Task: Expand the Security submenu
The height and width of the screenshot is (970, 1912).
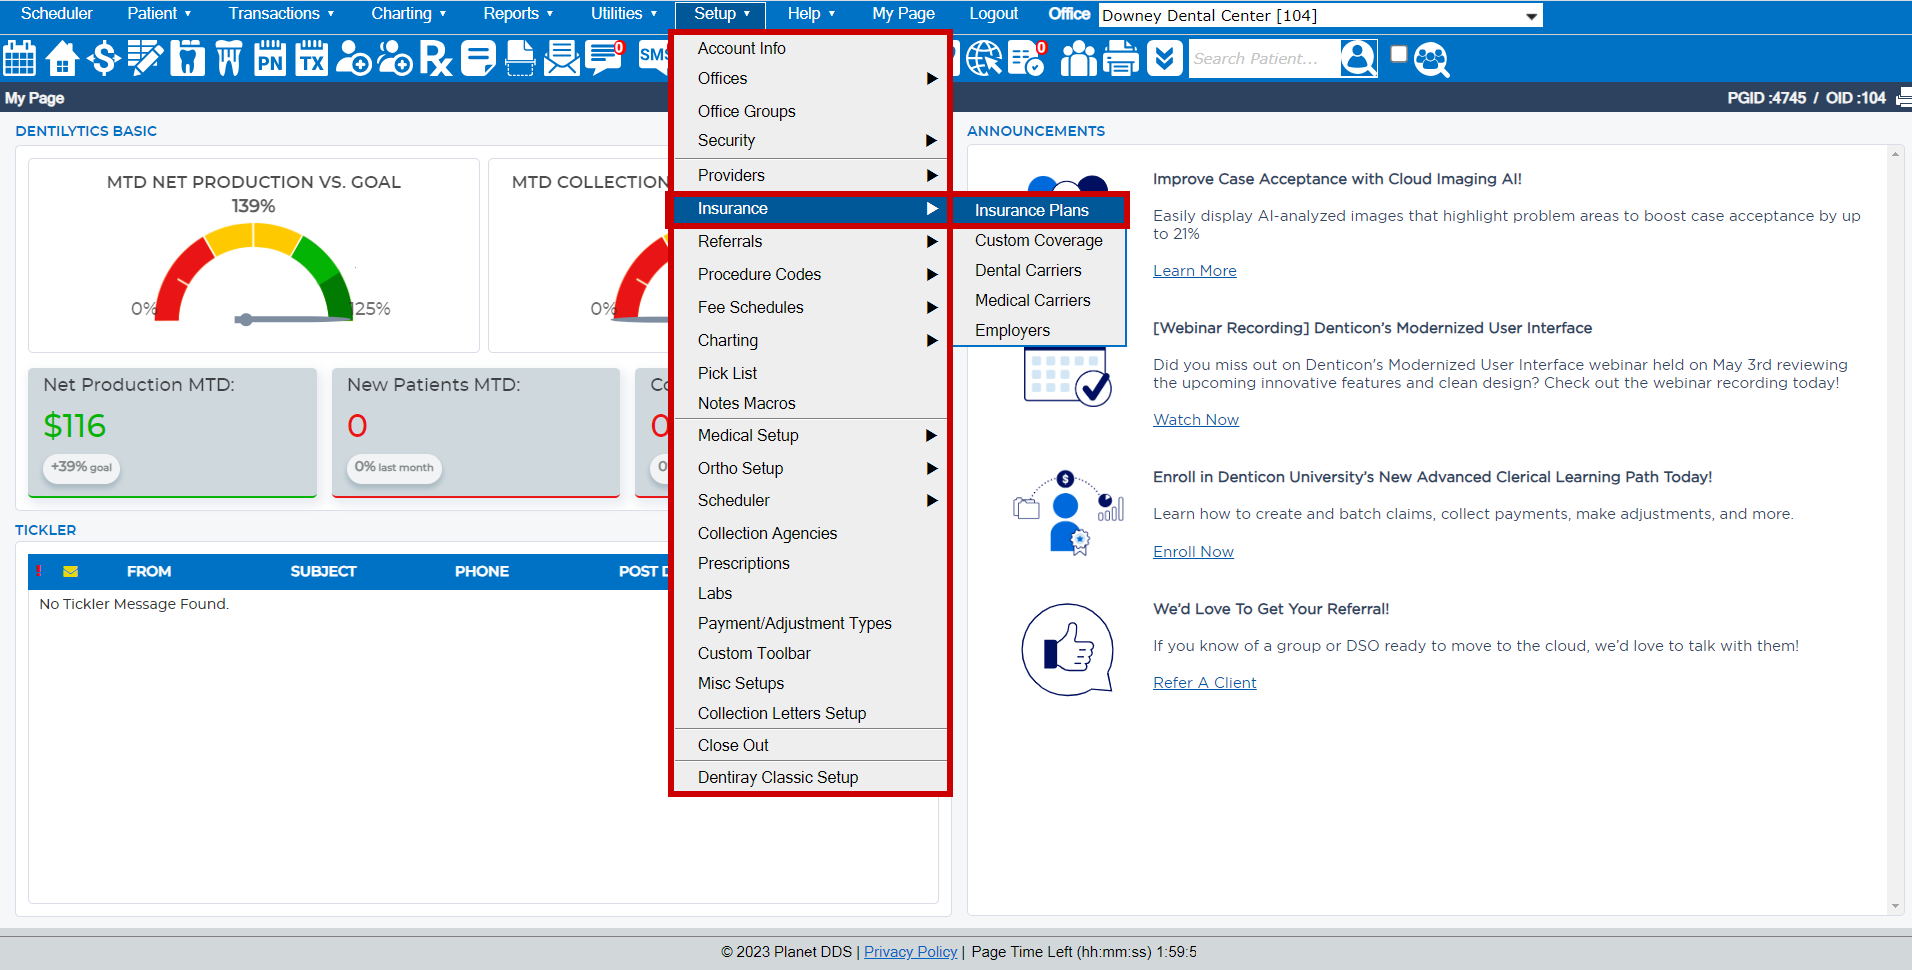Action: 810,141
